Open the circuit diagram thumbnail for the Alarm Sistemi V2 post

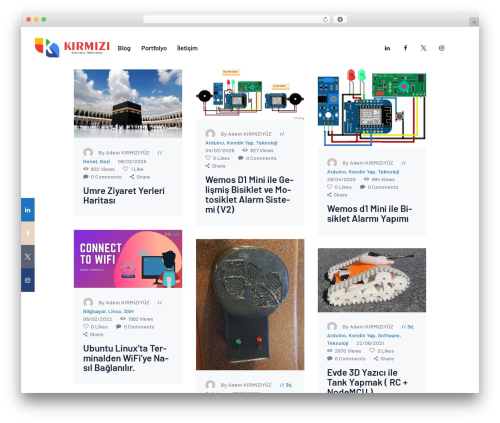click(x=250, y=94)
